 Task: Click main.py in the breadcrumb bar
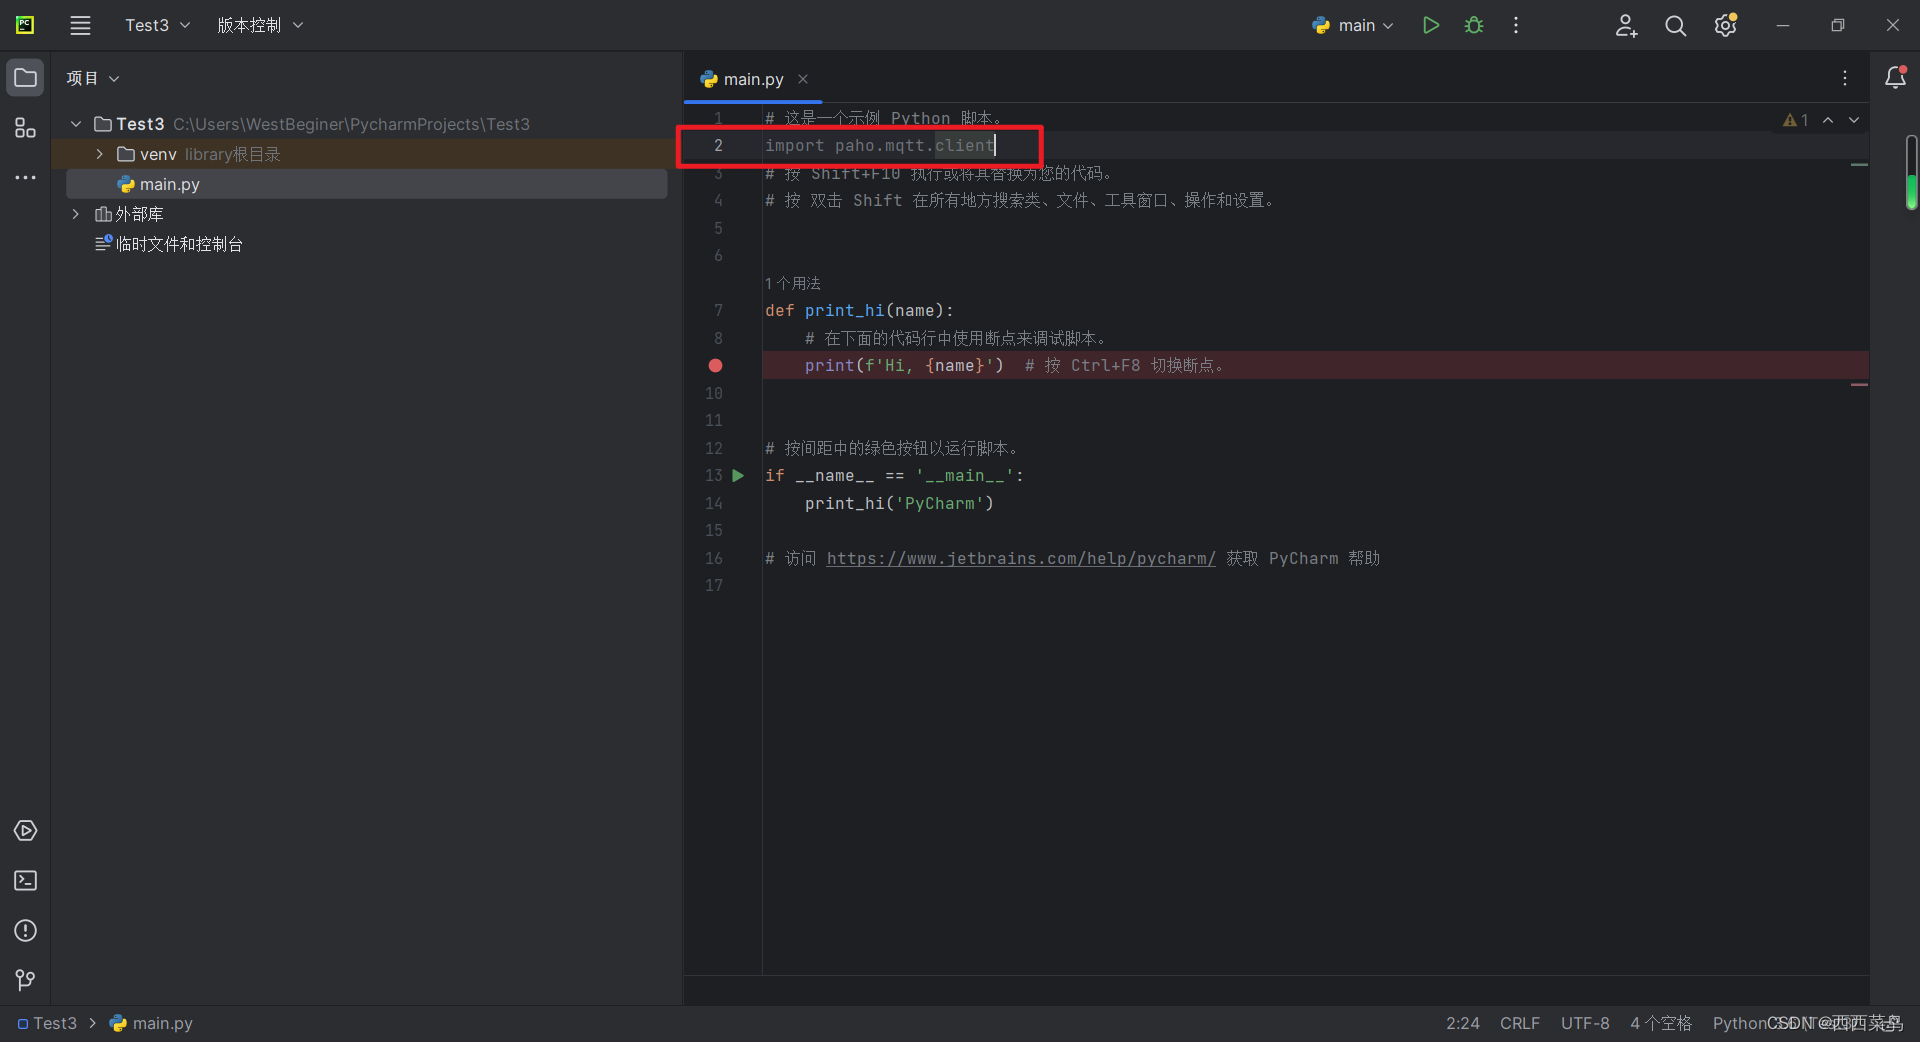coord(151,1024)
